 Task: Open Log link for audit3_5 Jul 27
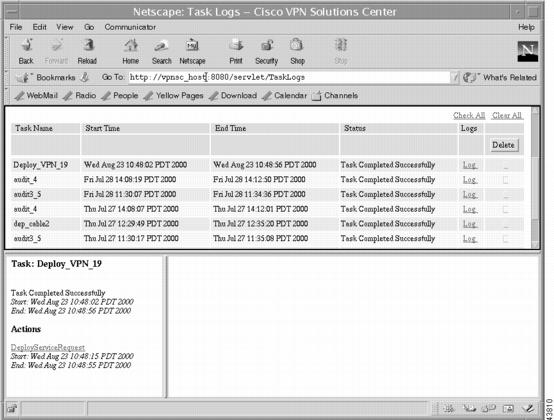coord(470,239)
